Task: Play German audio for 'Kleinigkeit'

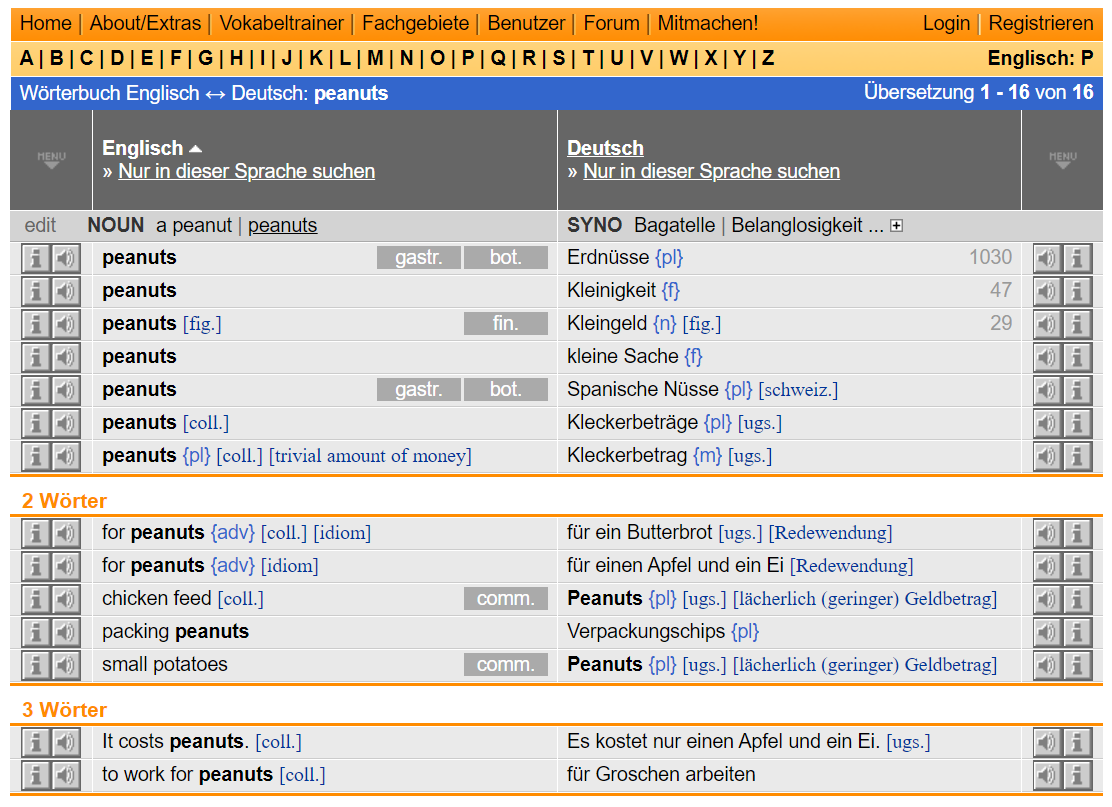Action: click(1046, 291)
